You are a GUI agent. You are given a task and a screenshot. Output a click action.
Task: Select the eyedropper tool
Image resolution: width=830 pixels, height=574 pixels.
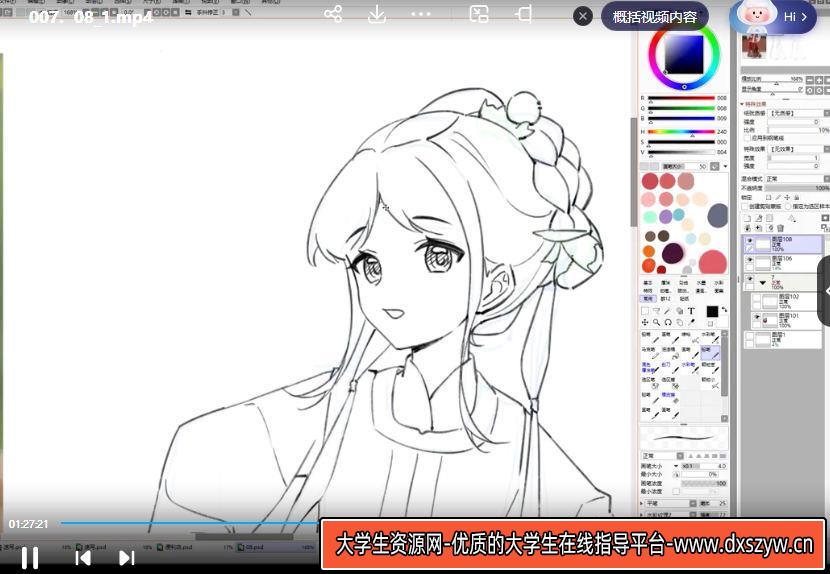coord(691,322)
